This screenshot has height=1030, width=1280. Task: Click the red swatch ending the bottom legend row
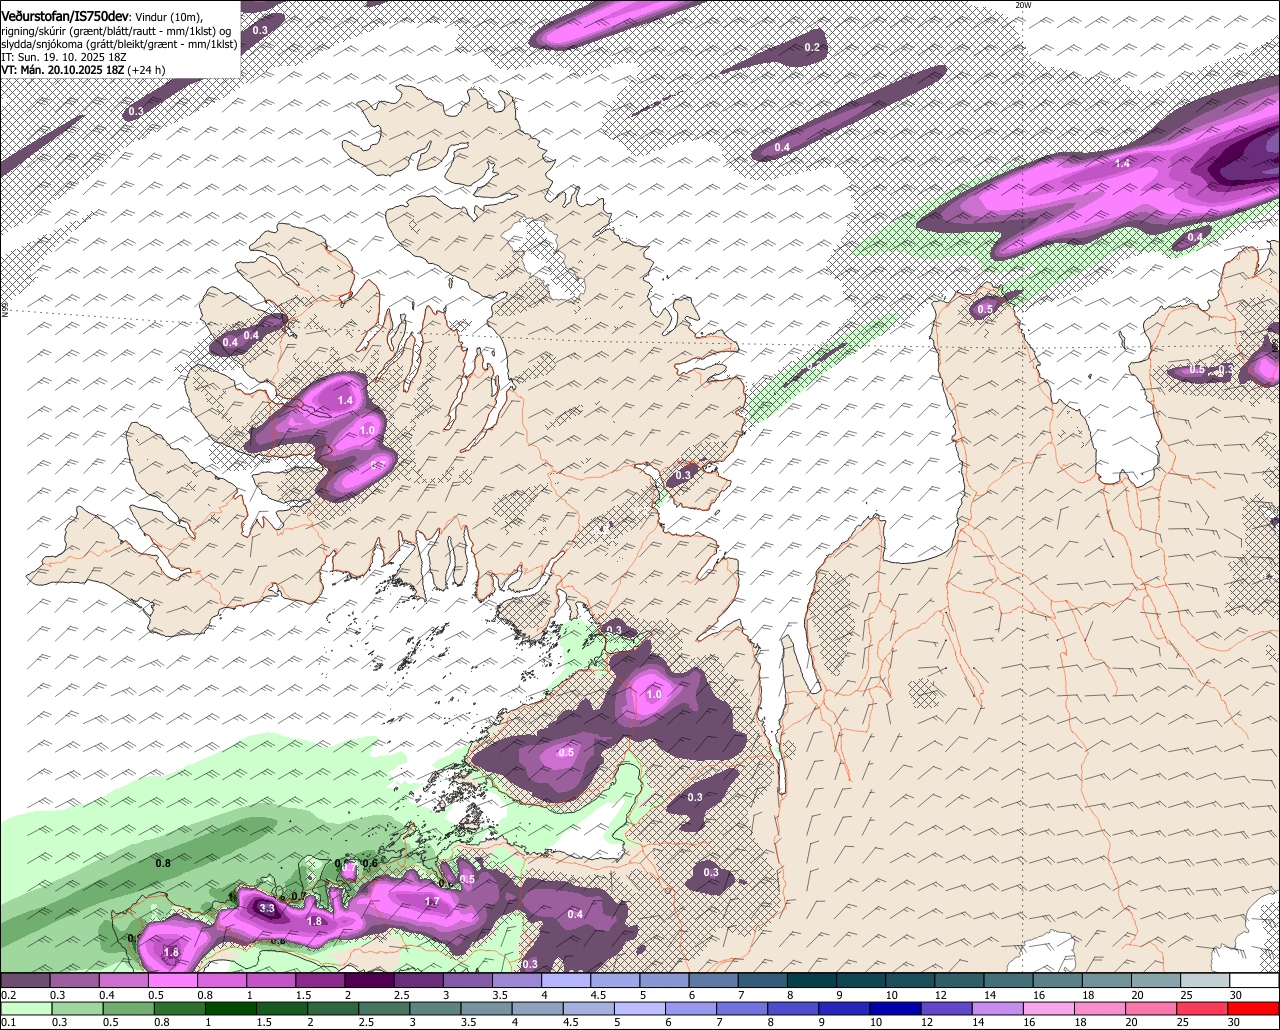click(x=1254, y=1009)
